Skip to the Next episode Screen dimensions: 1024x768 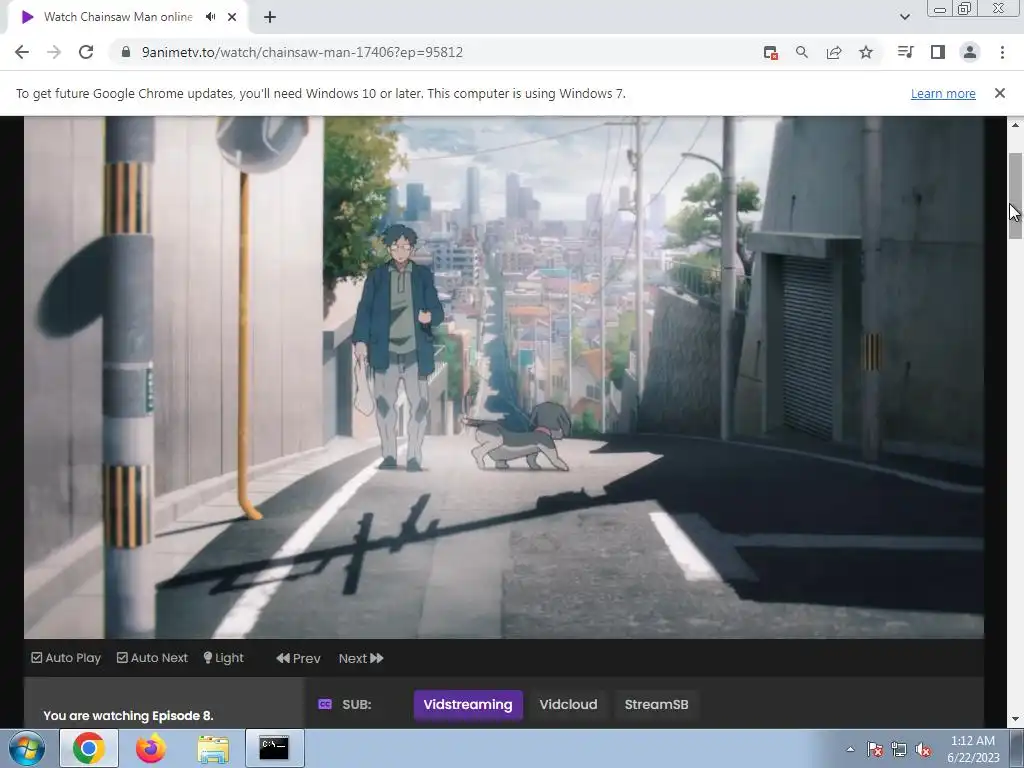[x=361, y=658]
